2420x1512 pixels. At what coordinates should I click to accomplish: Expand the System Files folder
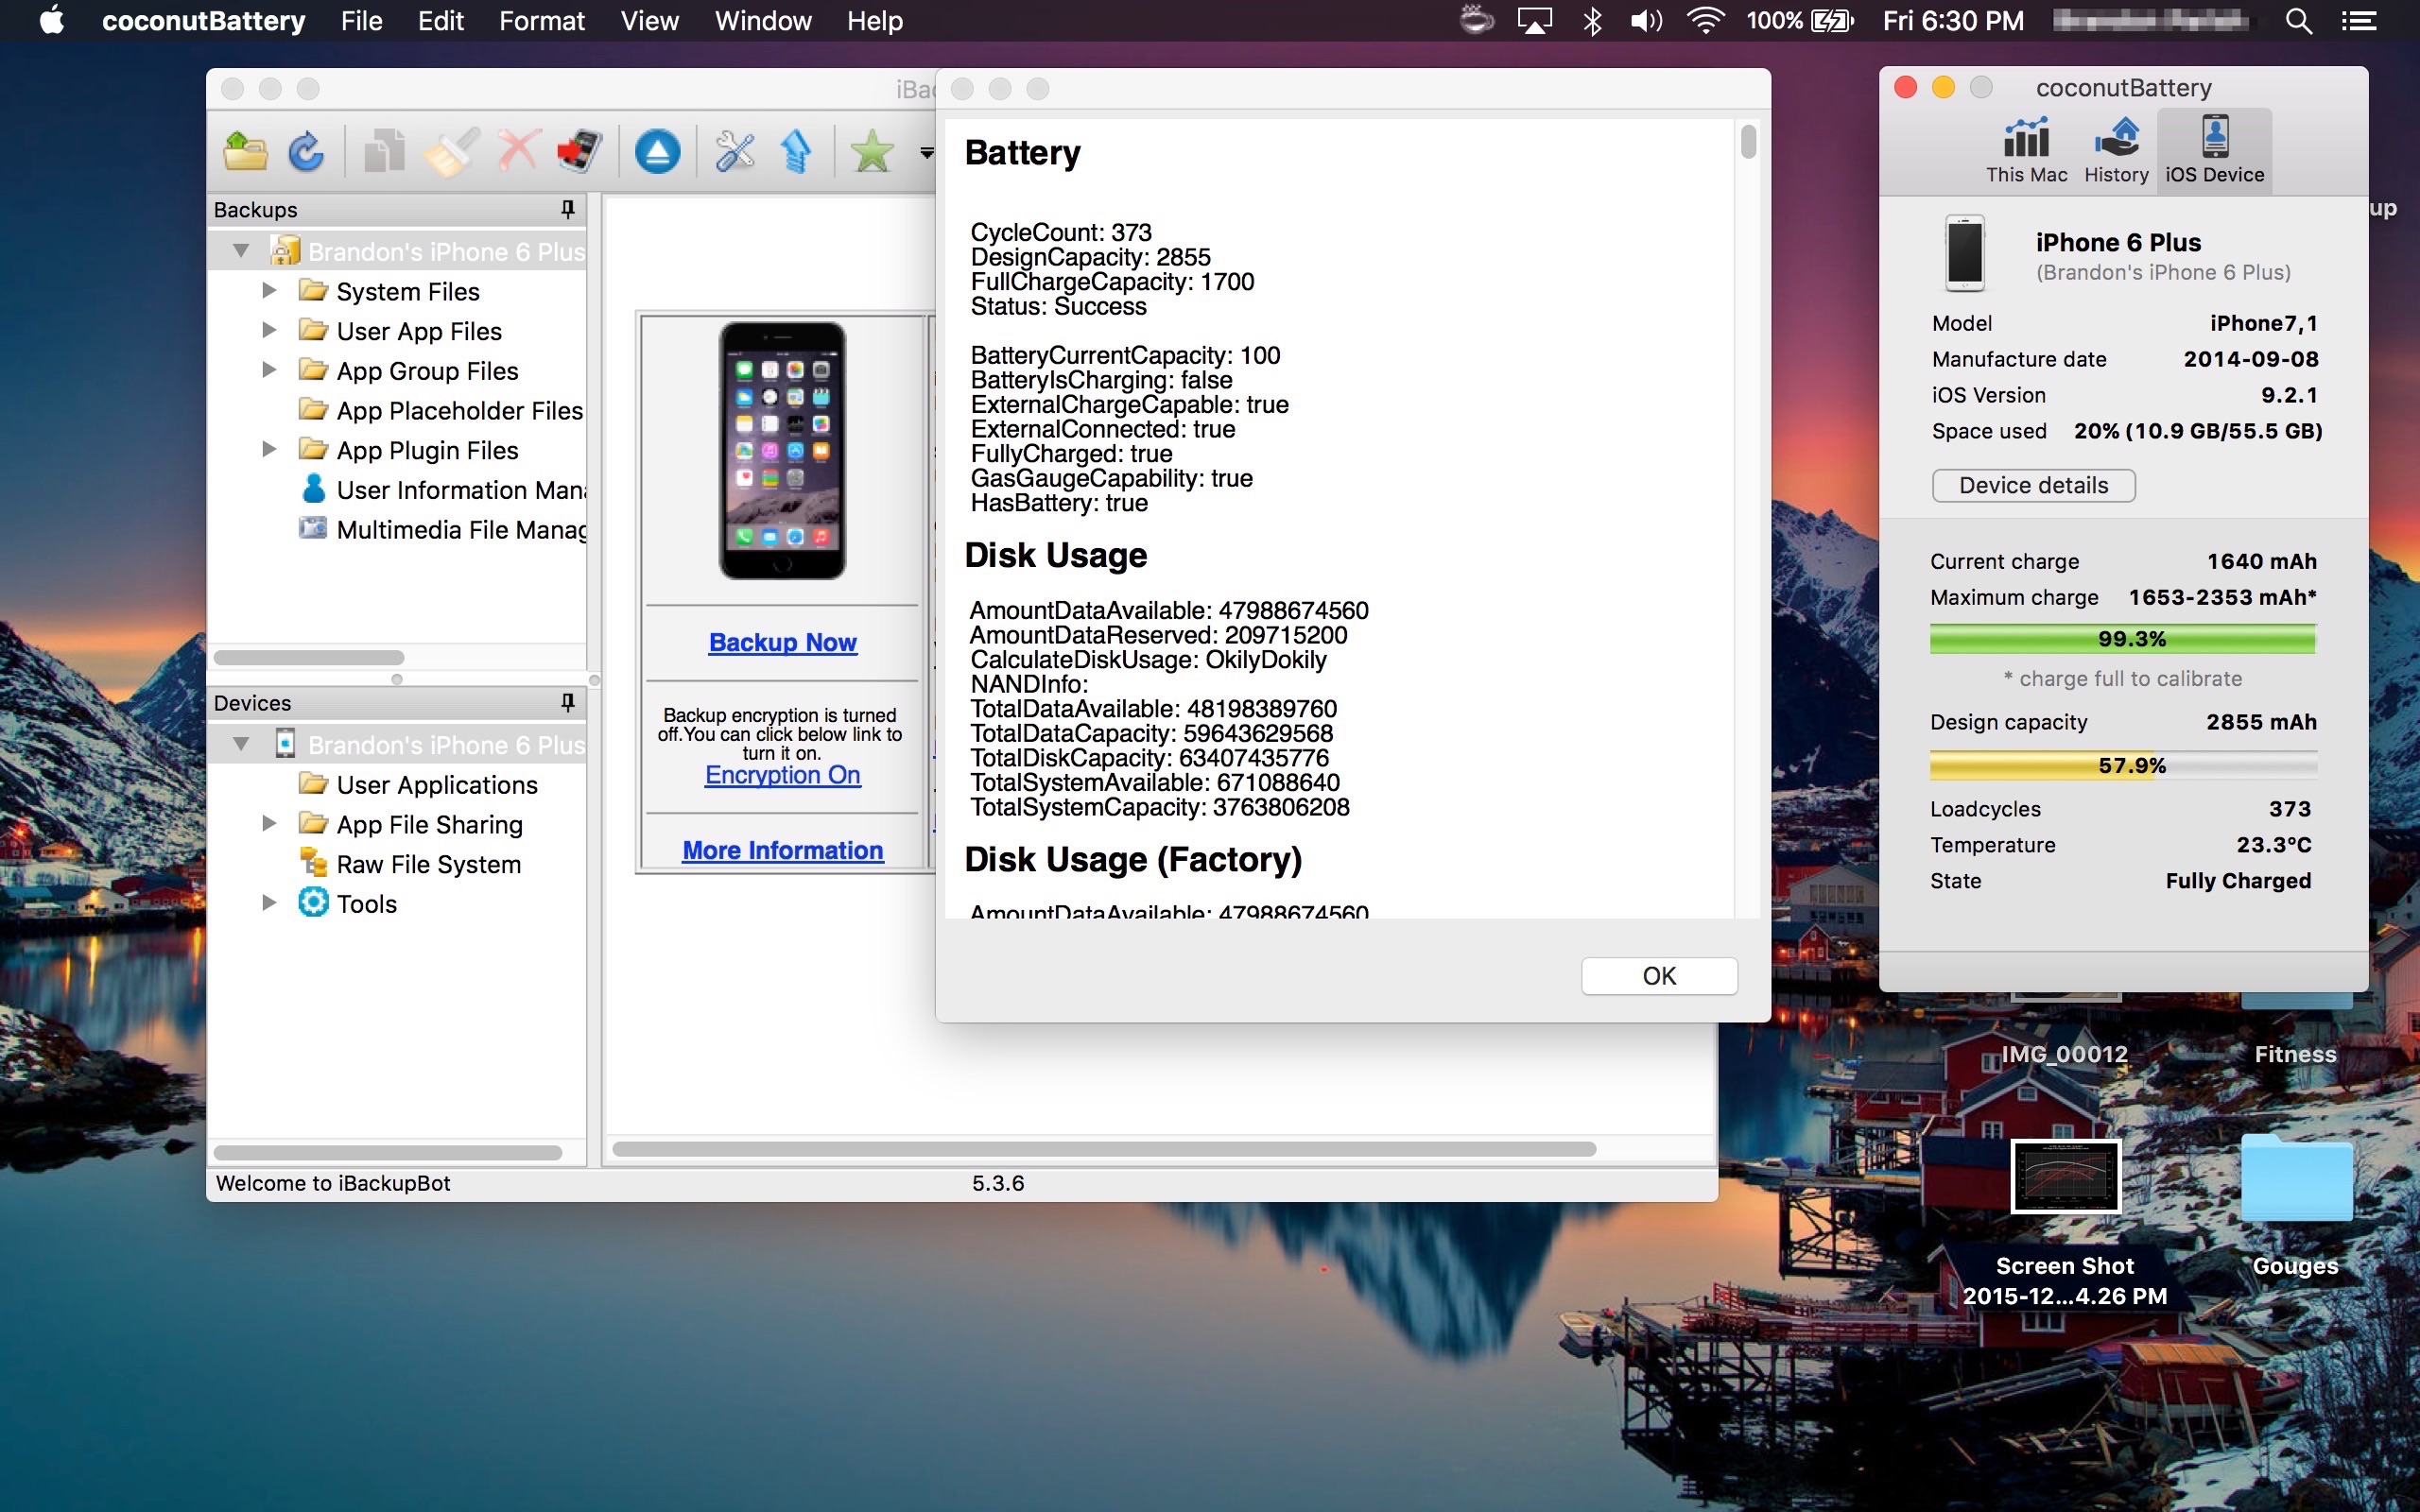click(x=269, y=291)
